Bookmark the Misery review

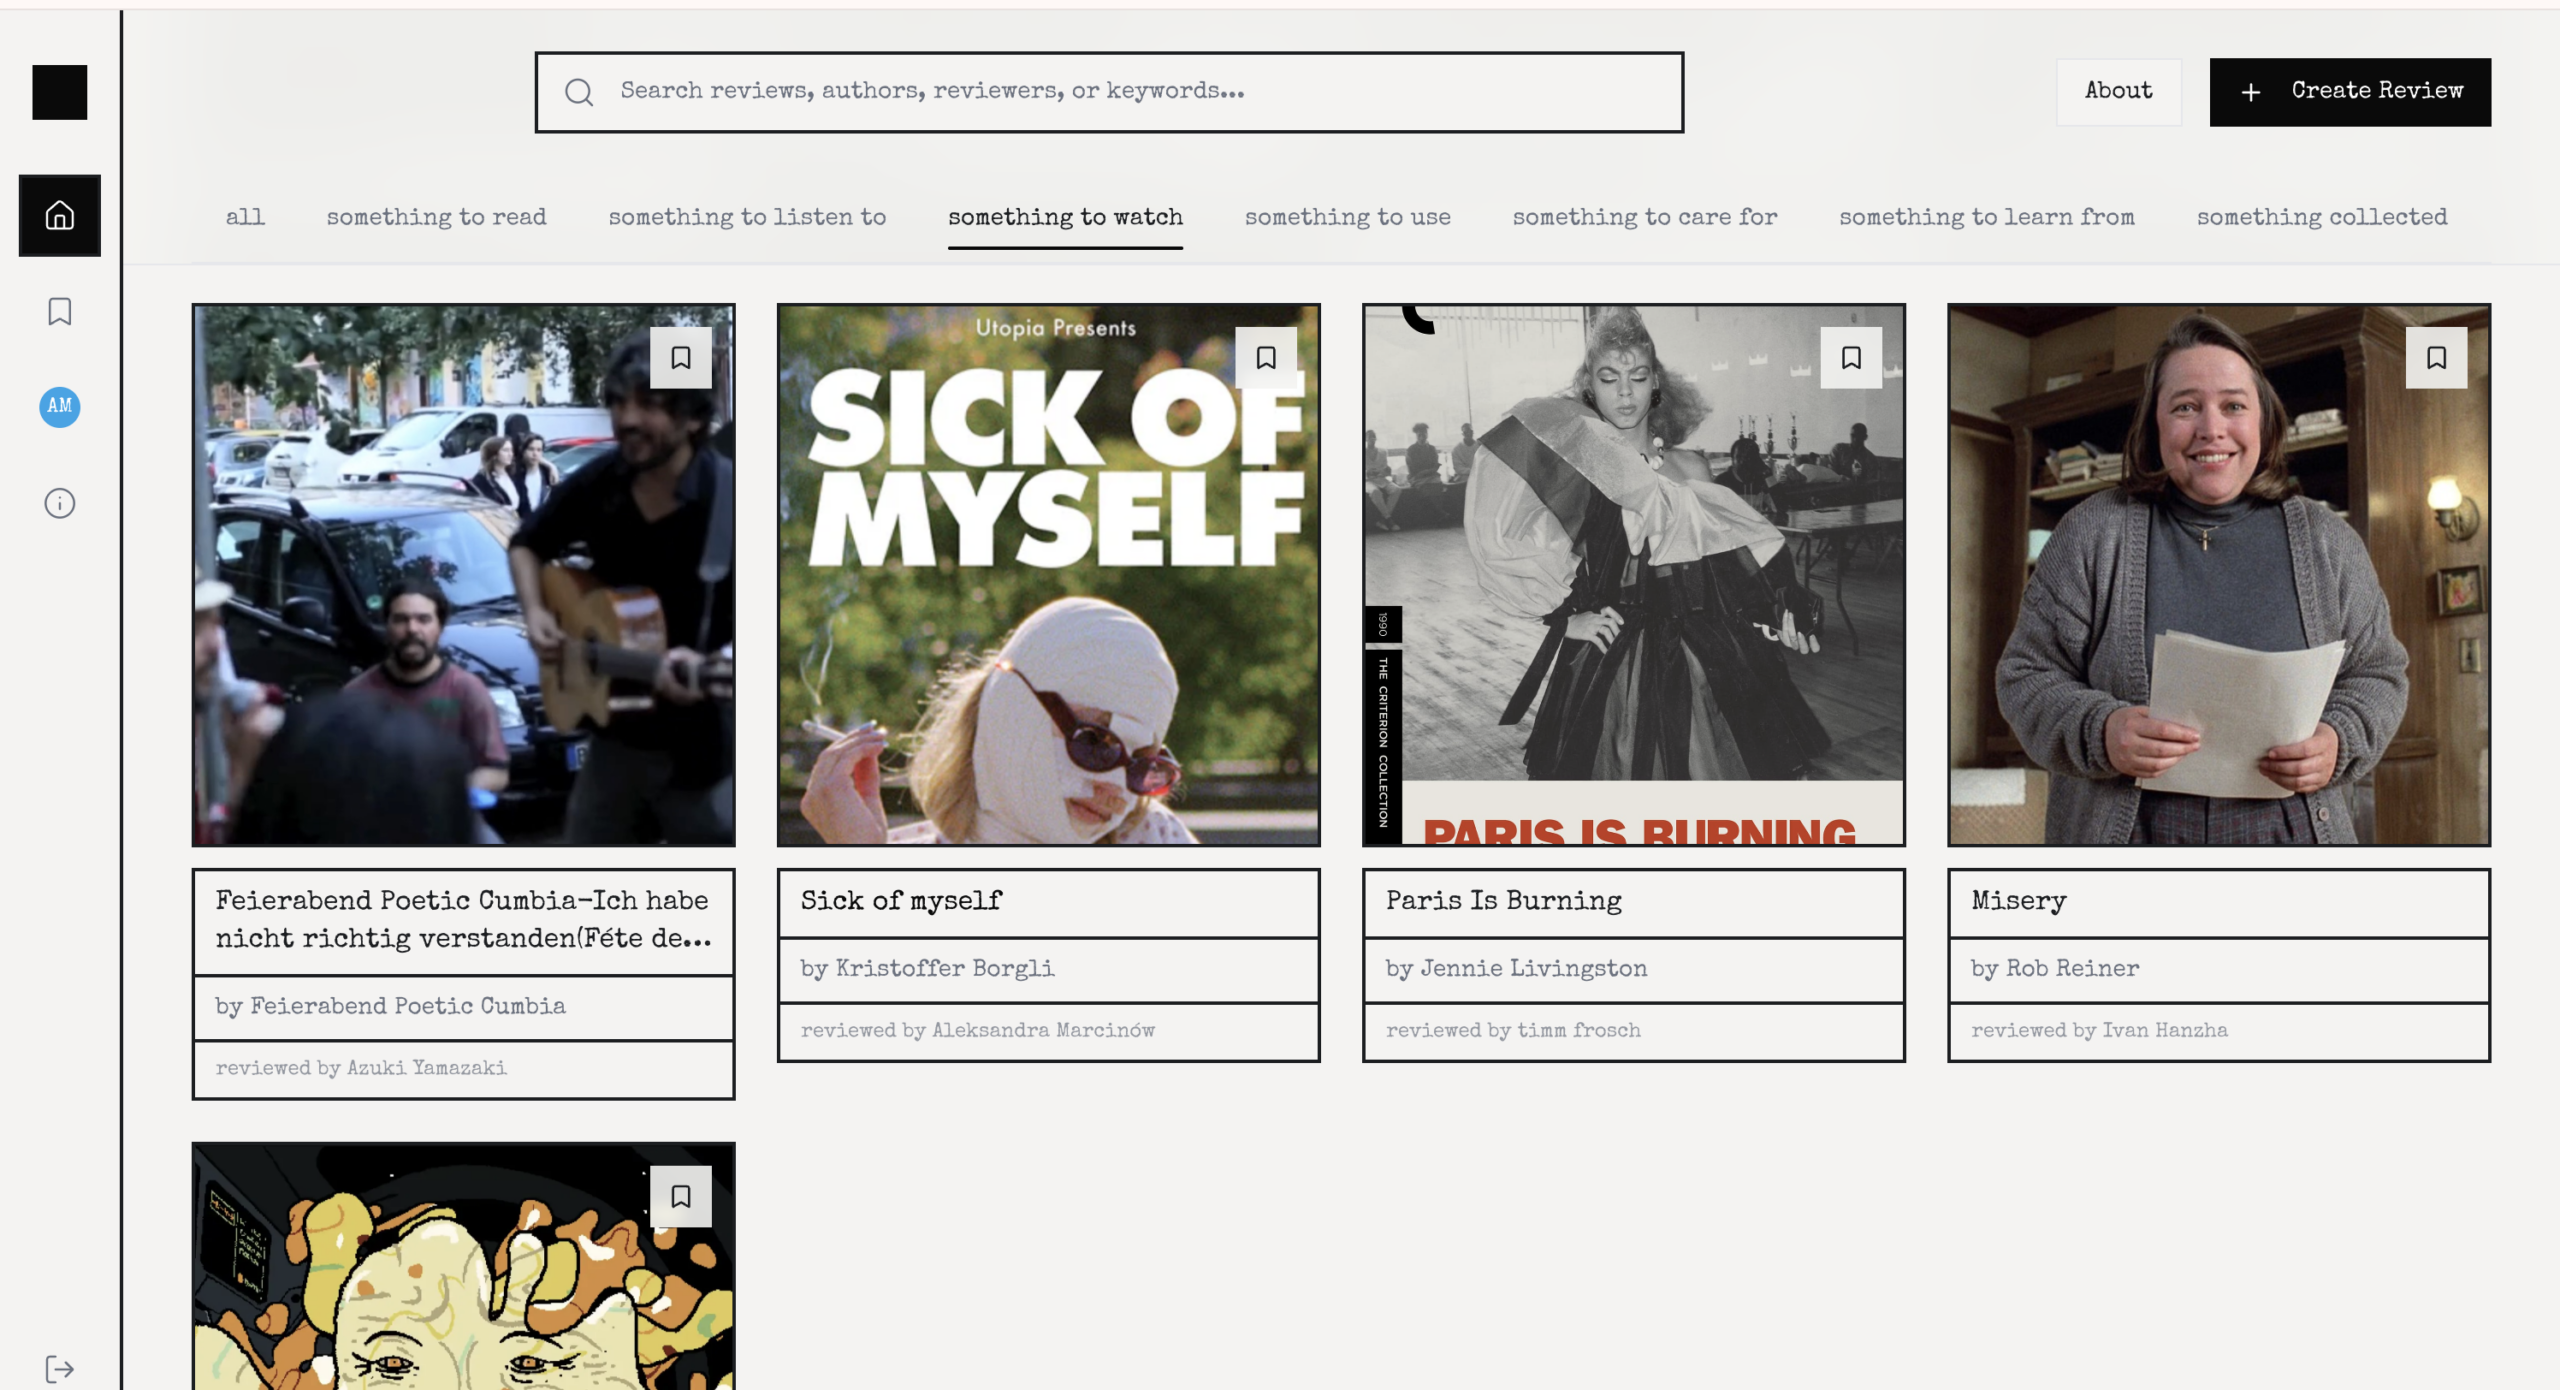tap(2437, 358)
